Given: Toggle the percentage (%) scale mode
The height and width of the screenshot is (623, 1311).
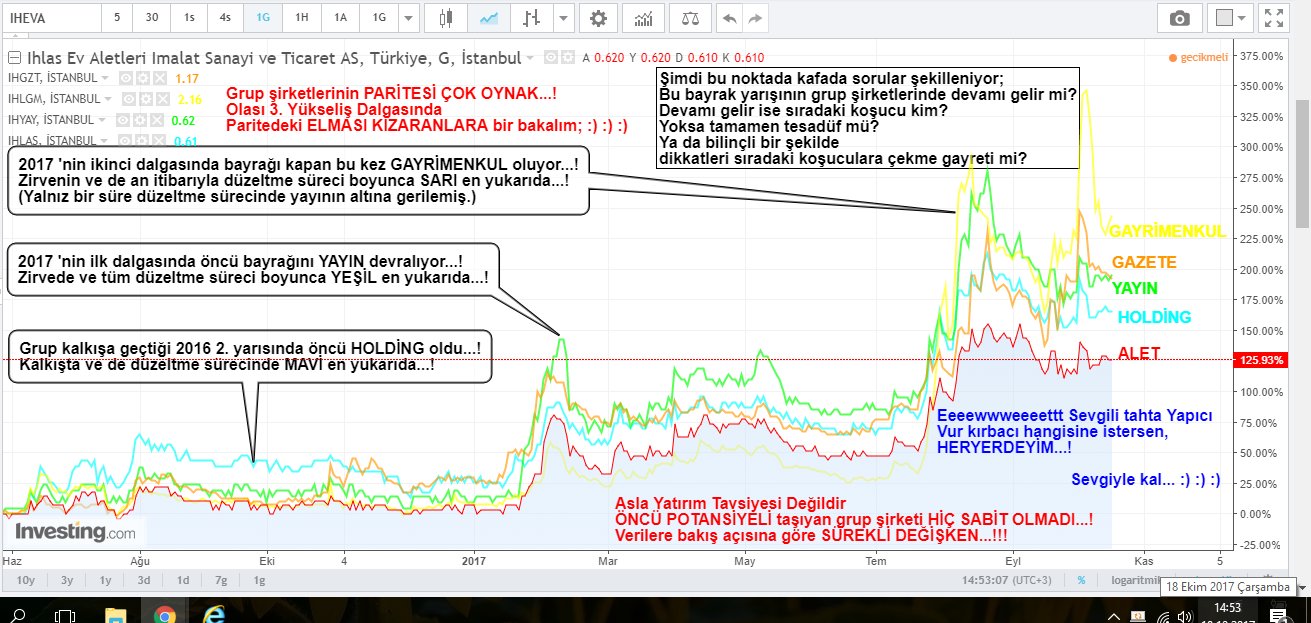Looking at the screenshot, I should click(1081, 580).
